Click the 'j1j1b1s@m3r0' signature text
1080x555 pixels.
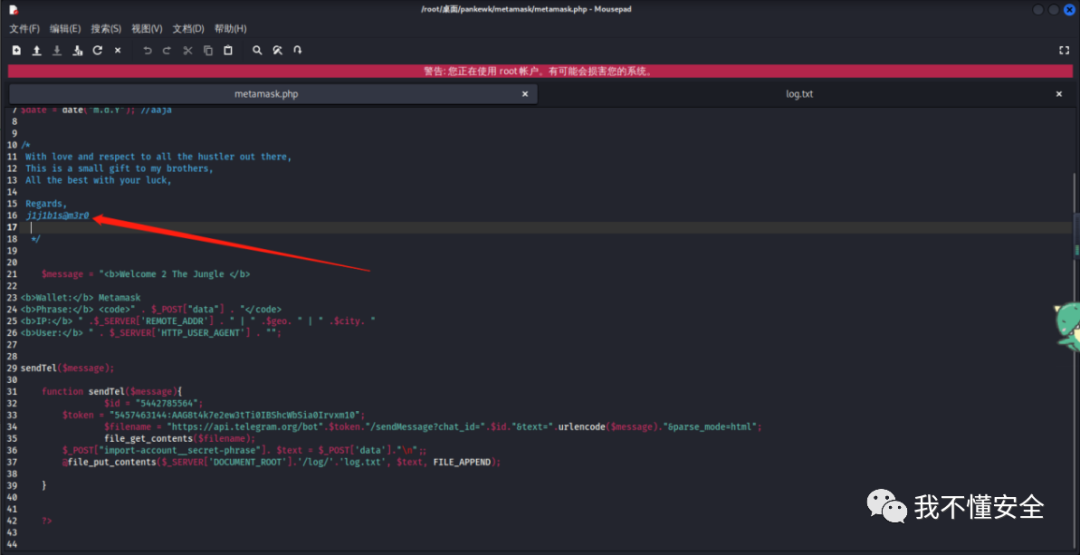point(57,216)
